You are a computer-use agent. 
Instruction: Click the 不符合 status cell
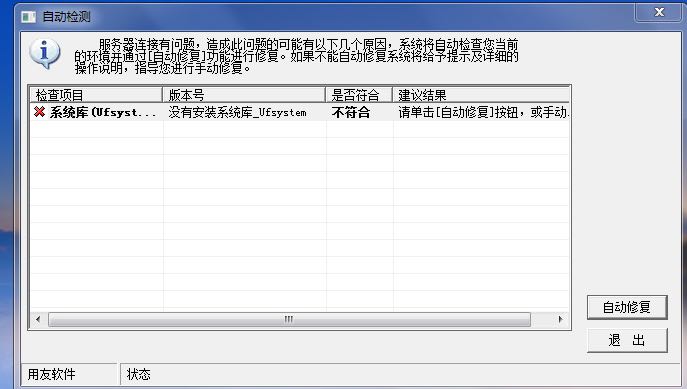tap(351, 113)
